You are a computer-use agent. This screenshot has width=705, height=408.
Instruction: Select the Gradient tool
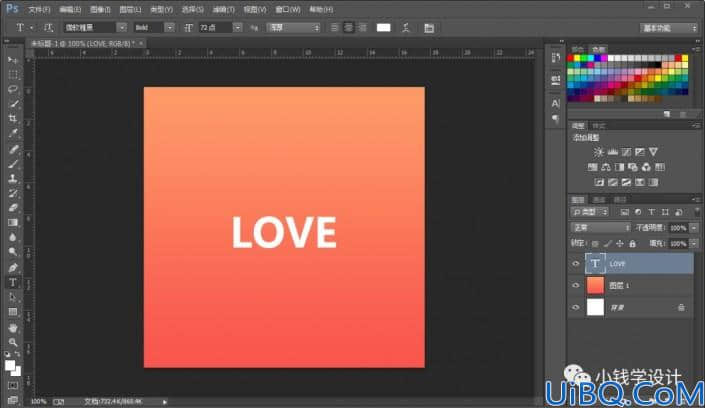[13, 223]
